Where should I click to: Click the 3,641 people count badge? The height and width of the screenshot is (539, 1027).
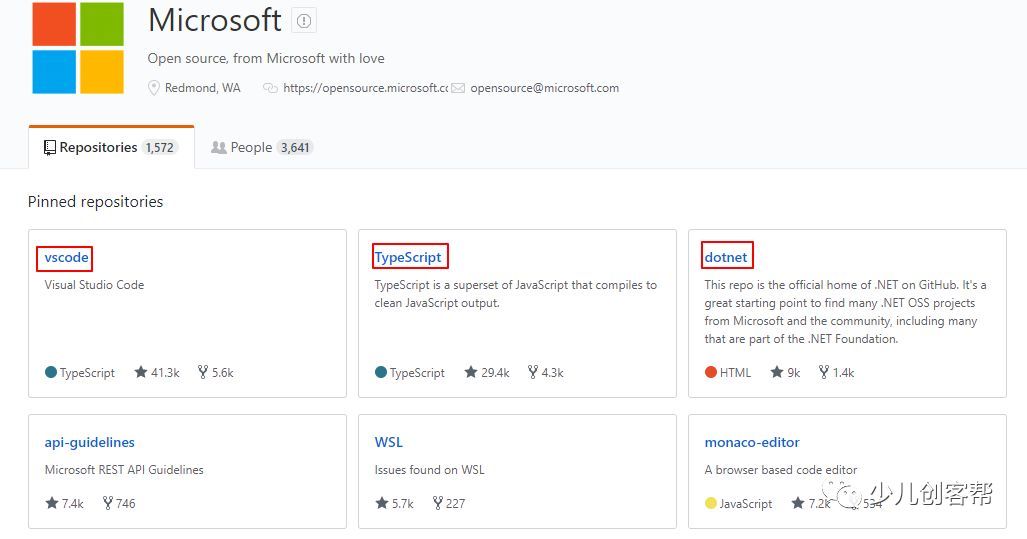click(x=295, y=147)
